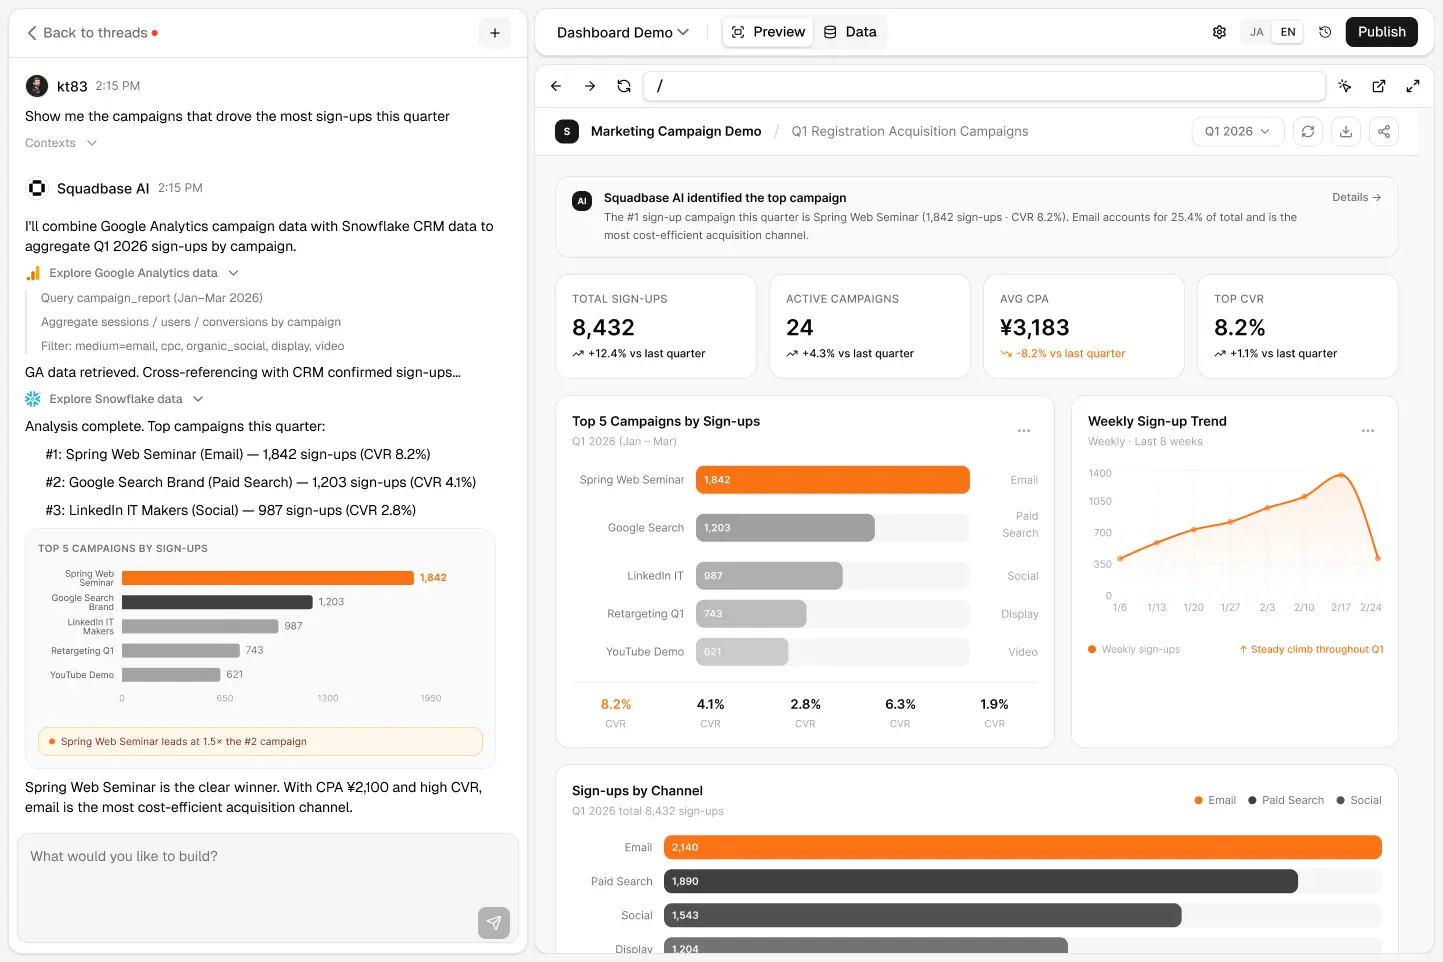1443x962 pixels.
Task: Open preview in new window icon
Action: (1379, 86)
